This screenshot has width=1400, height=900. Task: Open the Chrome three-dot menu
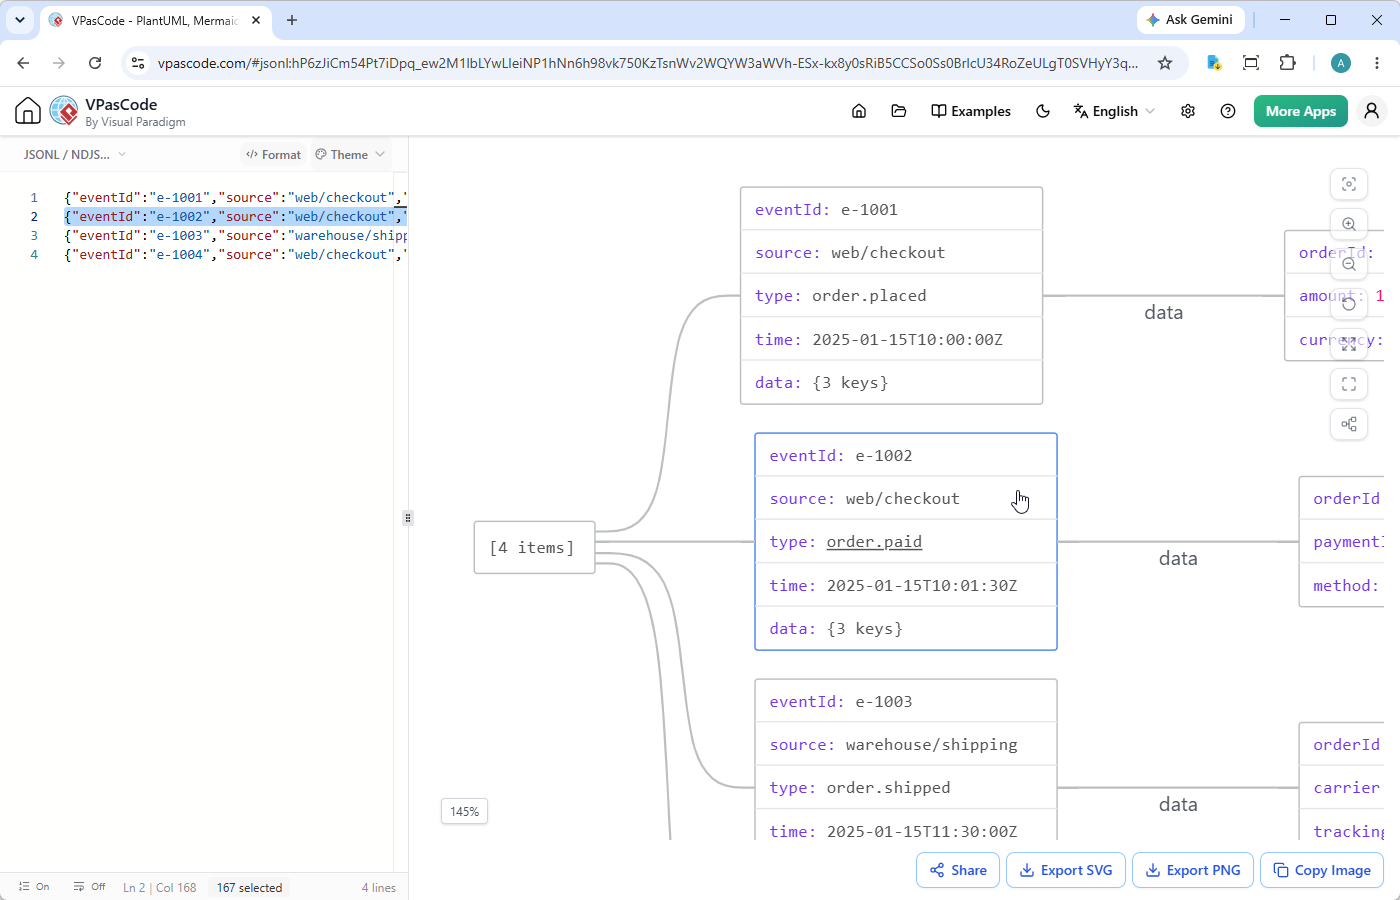(1377, 63)
